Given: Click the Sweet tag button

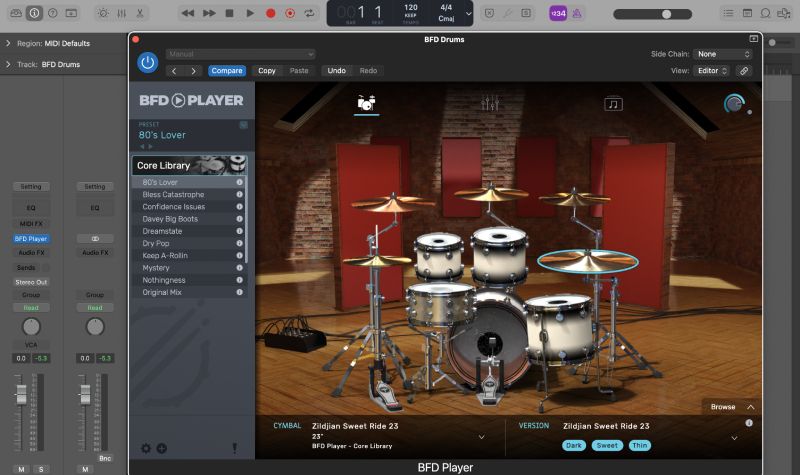Looking at the screenshot, I should click(607, 445).
